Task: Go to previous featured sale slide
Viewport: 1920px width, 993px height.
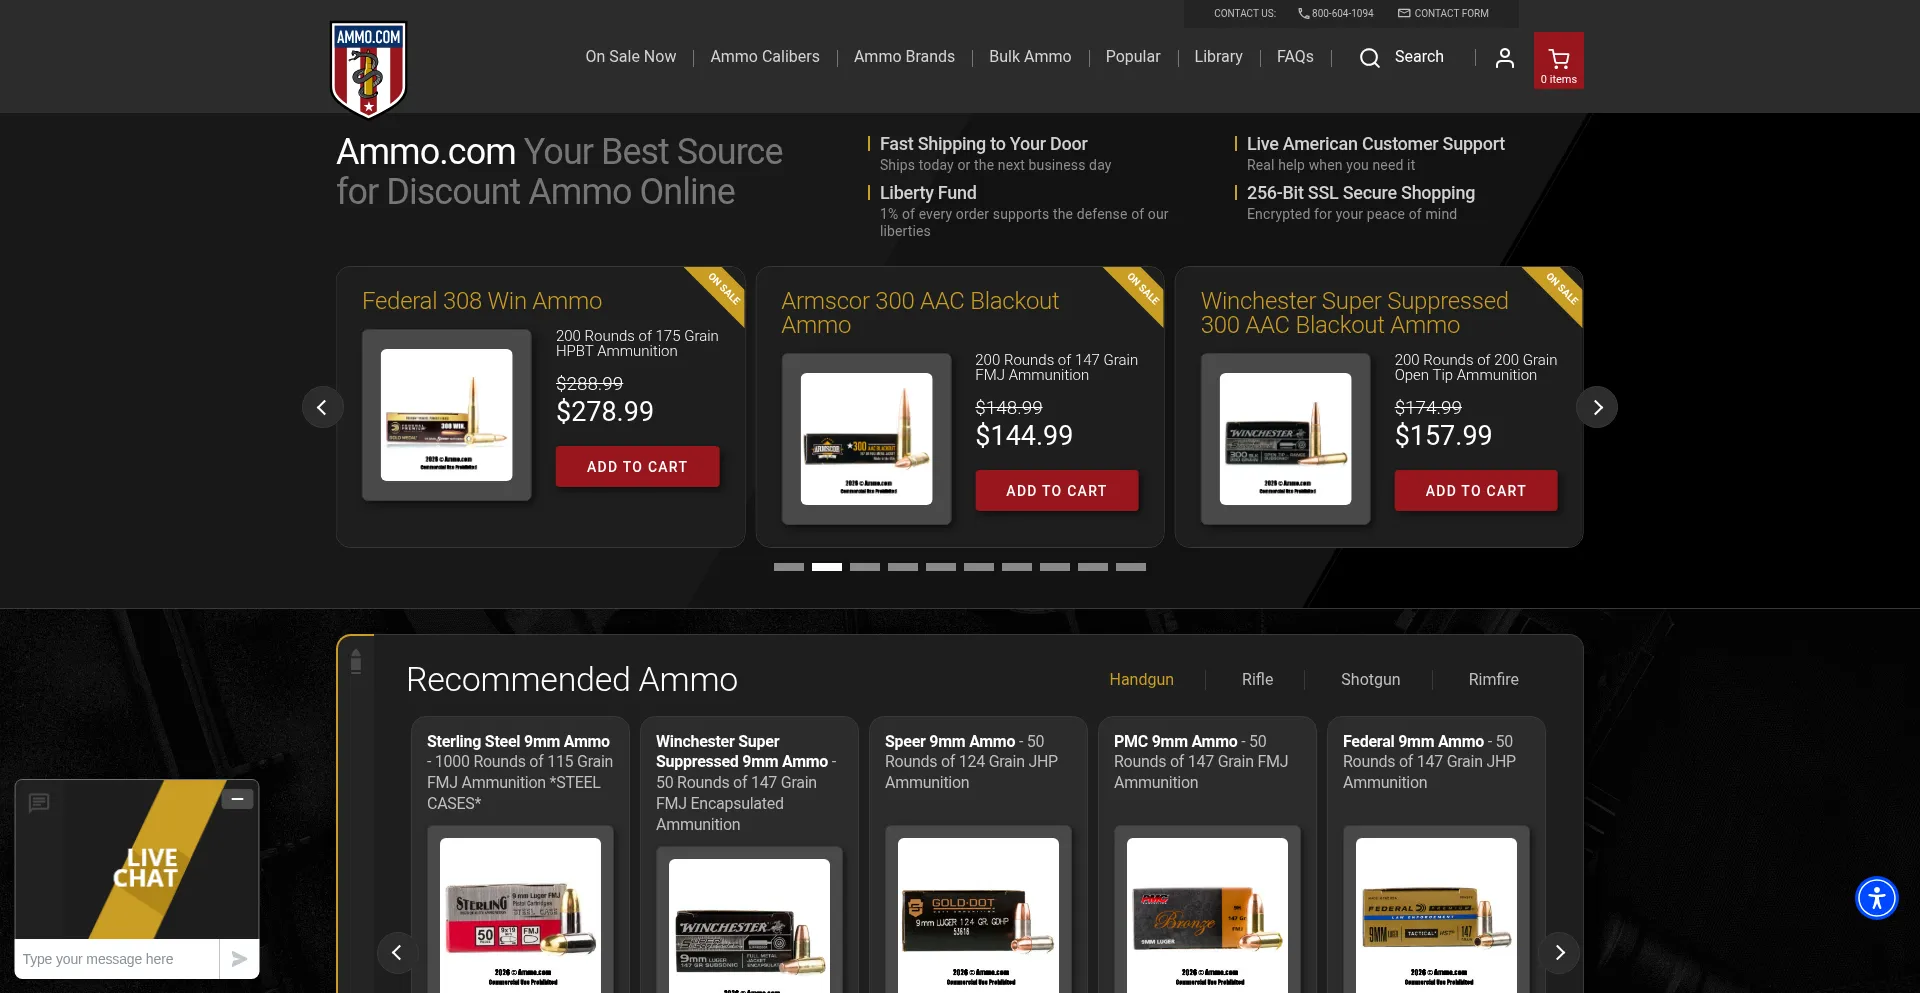Action: click(322, 407)
